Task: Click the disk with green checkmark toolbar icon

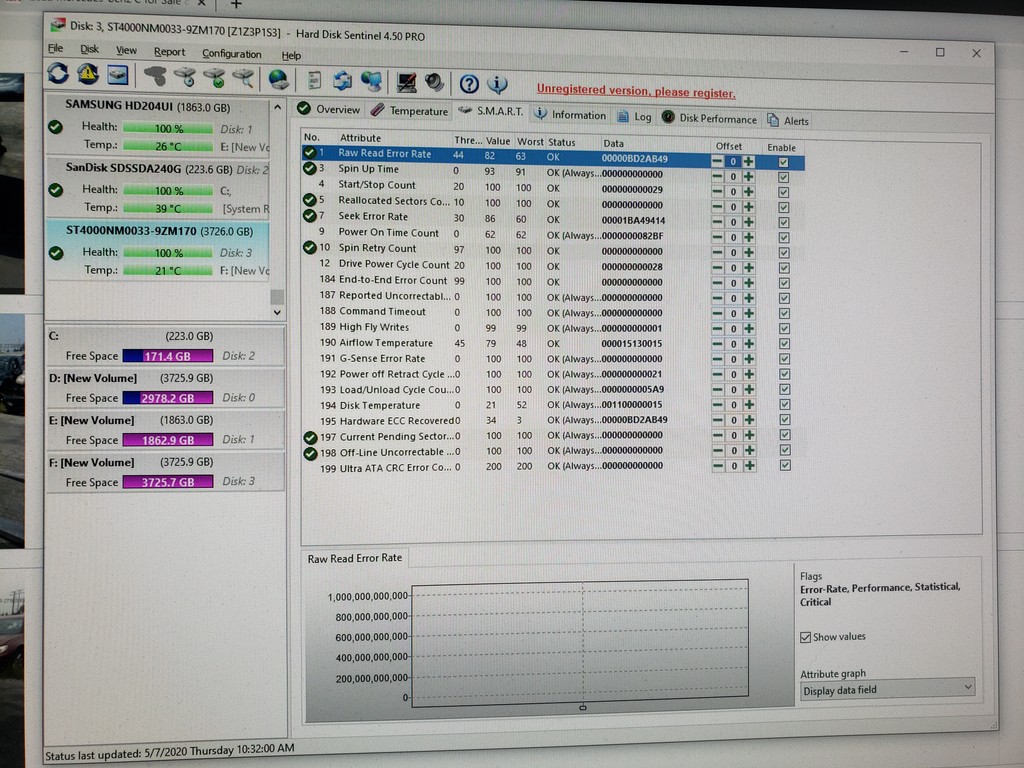Action: (214, 78)
